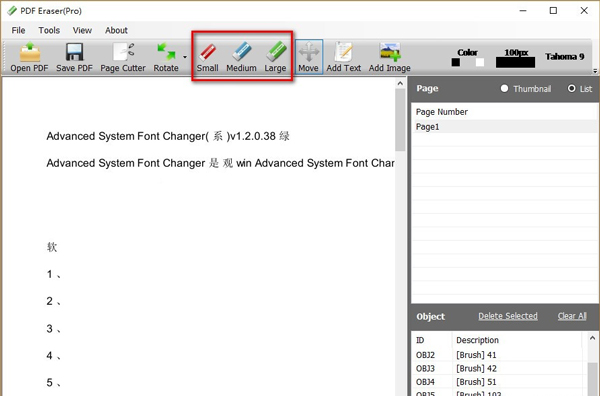Viewport: 600px width, 396px height.
Task: Maximize the PDF Eraser window
Action: click(x=553, y=11)
